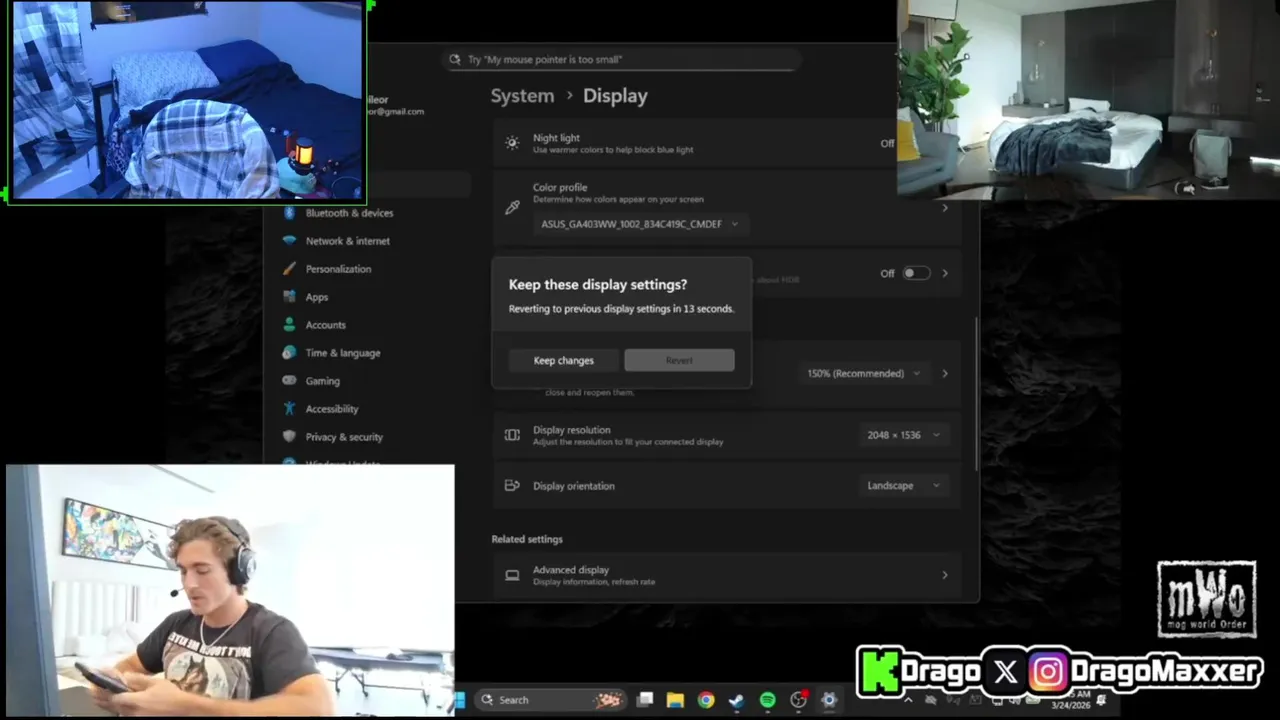This screenshot has width=1280, height=720.
Task: Open the ASUS color profile dropdown
Action: (639, 224)
